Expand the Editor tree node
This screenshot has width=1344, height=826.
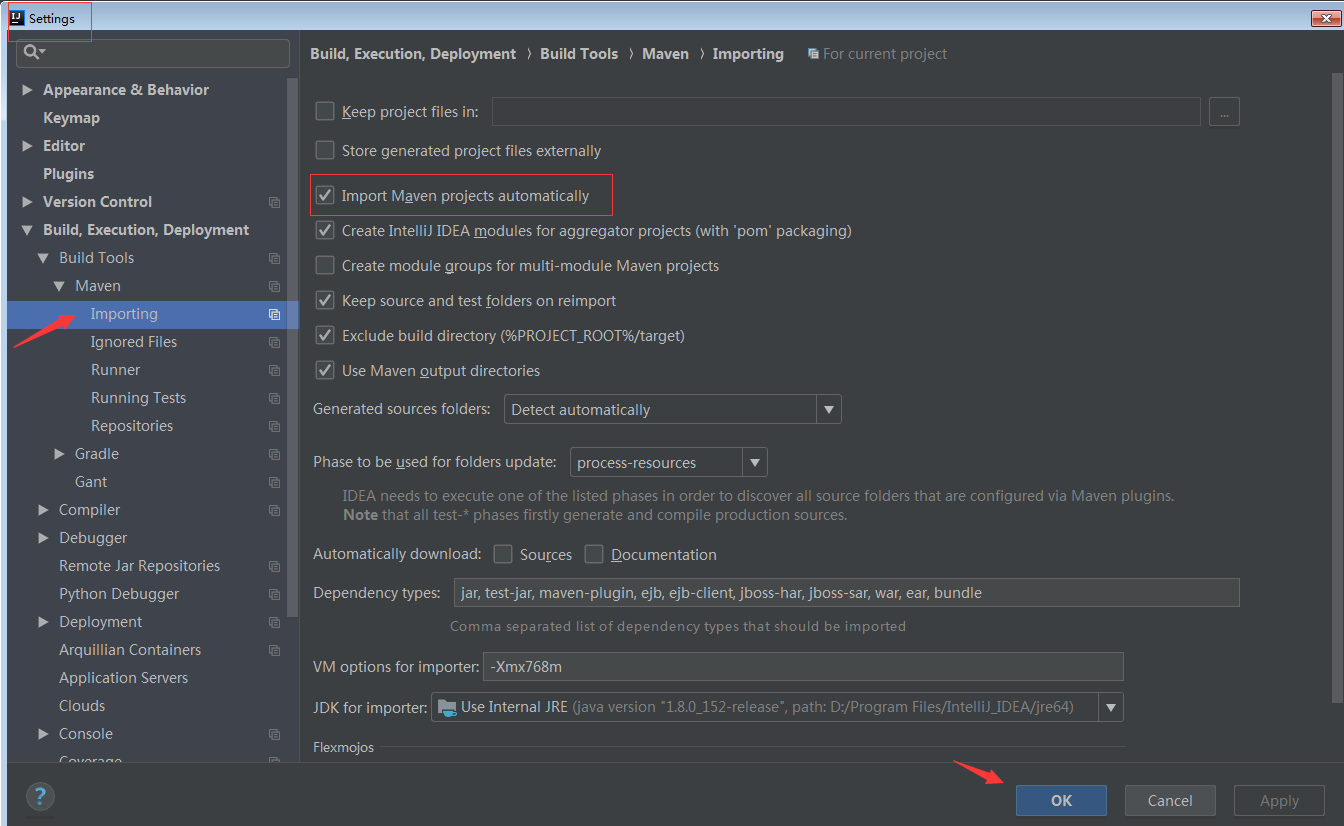[x=27, y=146]
